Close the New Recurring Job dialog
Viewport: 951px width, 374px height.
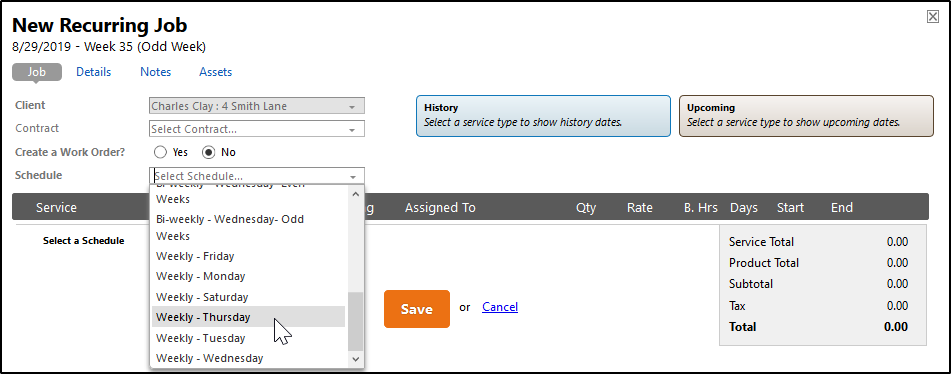(933, 17)
